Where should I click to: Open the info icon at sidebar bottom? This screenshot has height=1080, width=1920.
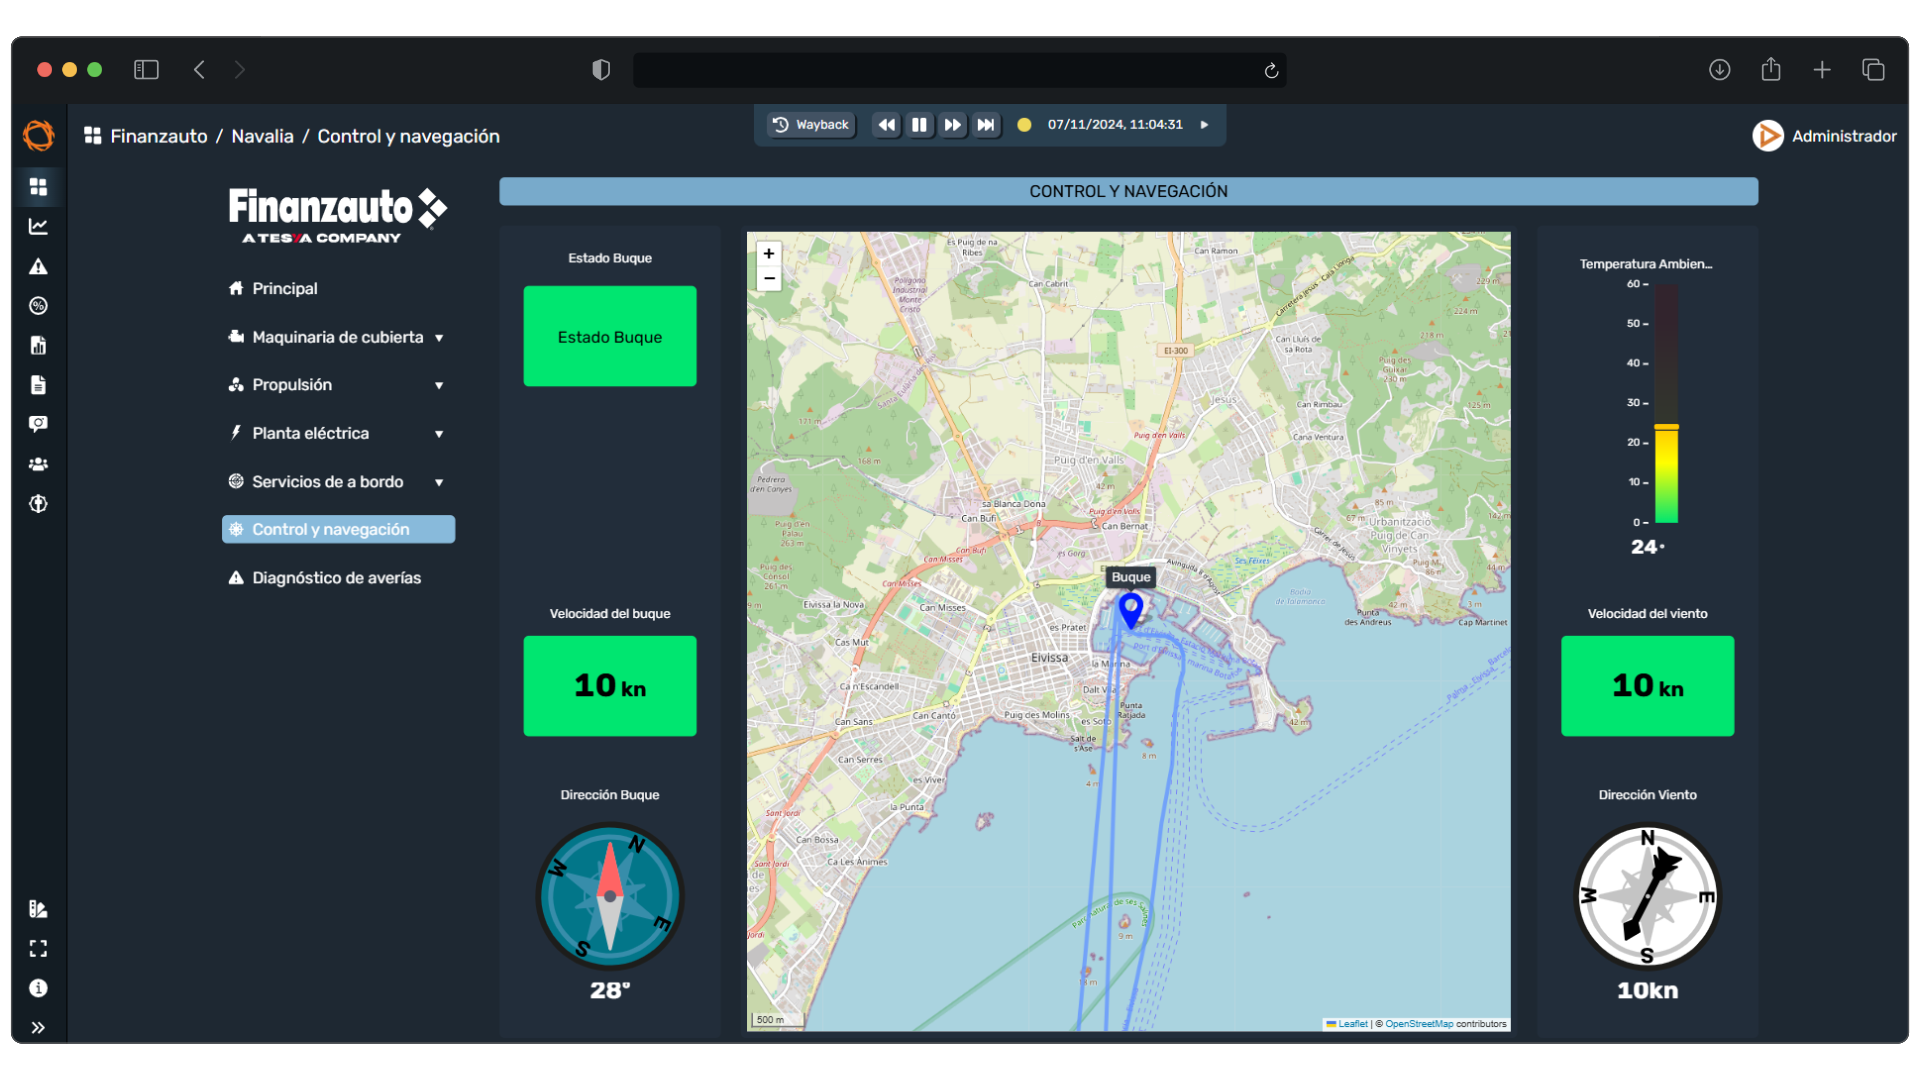click(38, 987)
